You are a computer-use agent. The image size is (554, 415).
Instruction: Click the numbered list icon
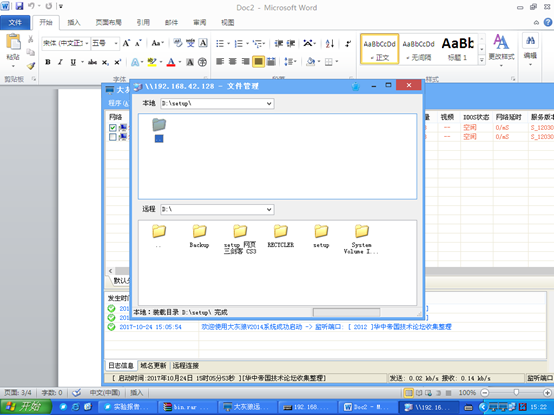pyautogui.click(x=239, y=43)
